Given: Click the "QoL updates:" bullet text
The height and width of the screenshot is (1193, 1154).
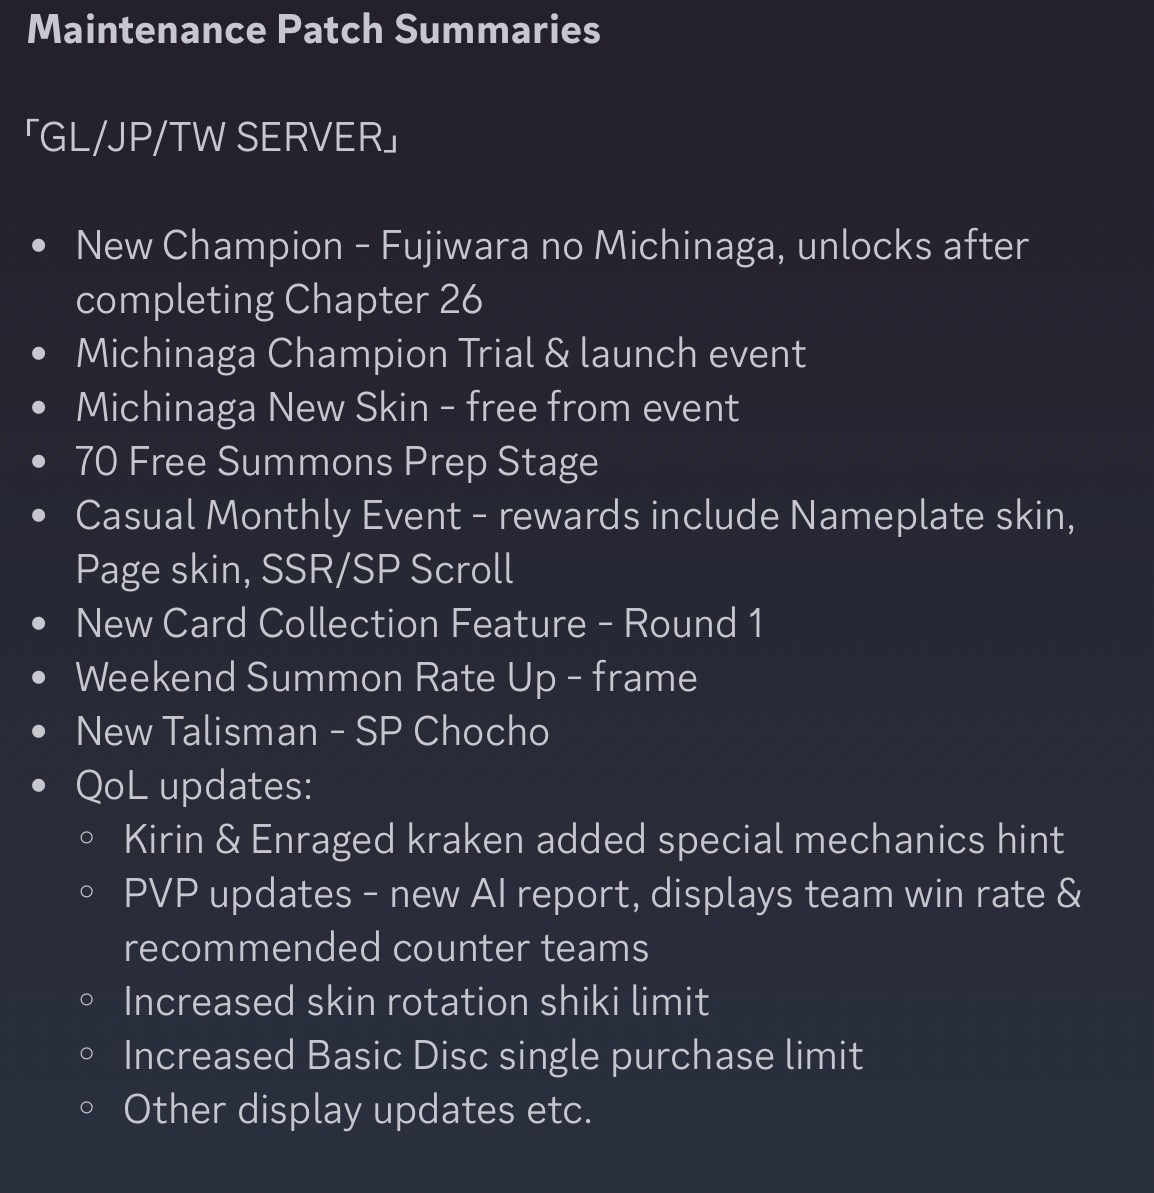Looking at the screenshot, I should [x=194, y=786].
